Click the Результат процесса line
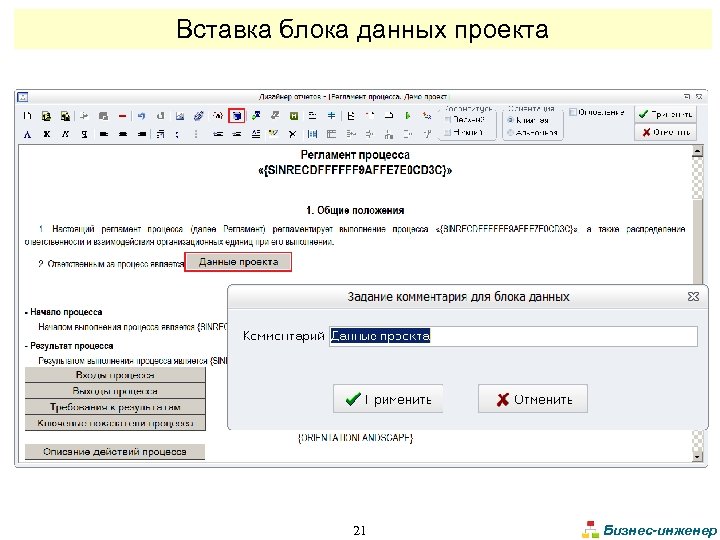Screen dimensions: 720x540 pos(69,346)
